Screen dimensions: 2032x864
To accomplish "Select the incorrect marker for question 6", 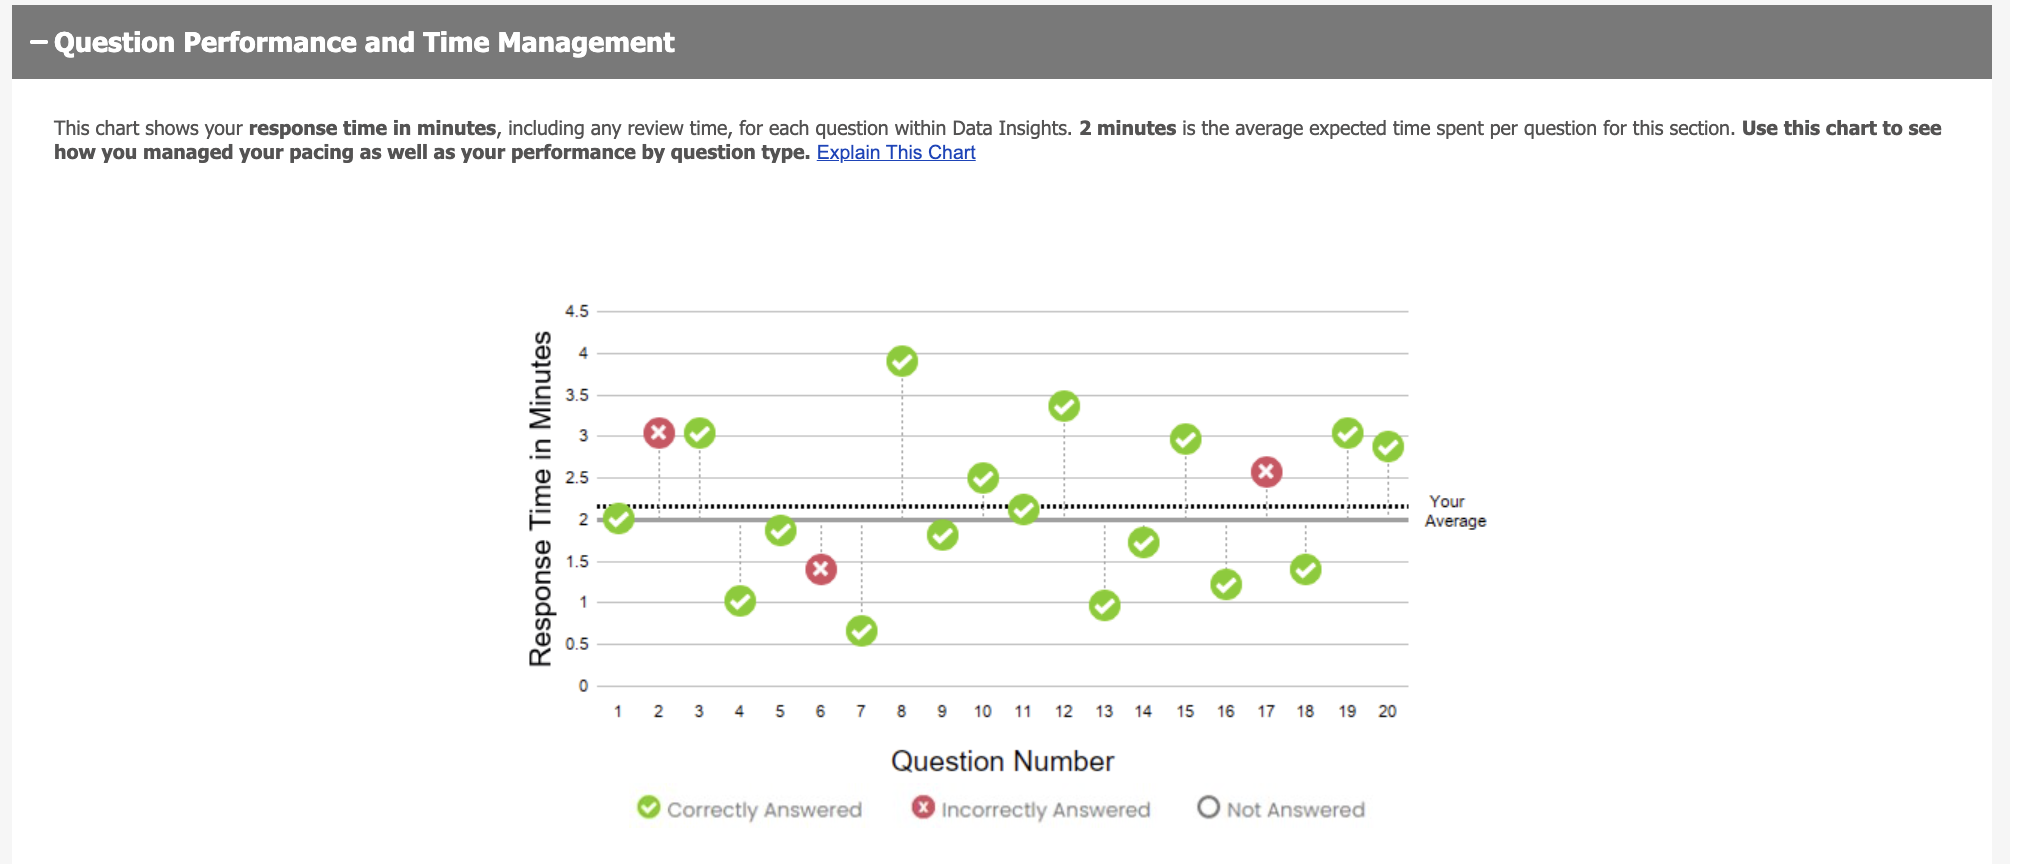I will [x=821, y=570].
